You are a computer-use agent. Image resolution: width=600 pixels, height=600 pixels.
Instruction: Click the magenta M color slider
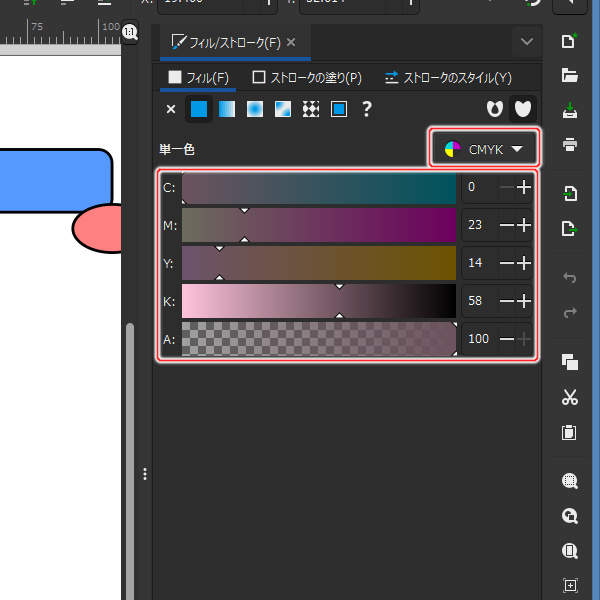[318, 225]
